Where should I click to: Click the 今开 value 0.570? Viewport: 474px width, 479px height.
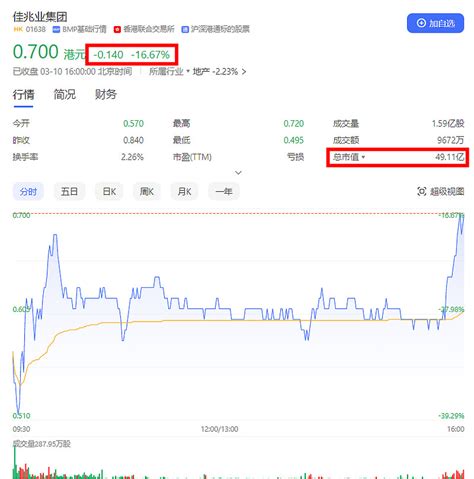(133, 124)
